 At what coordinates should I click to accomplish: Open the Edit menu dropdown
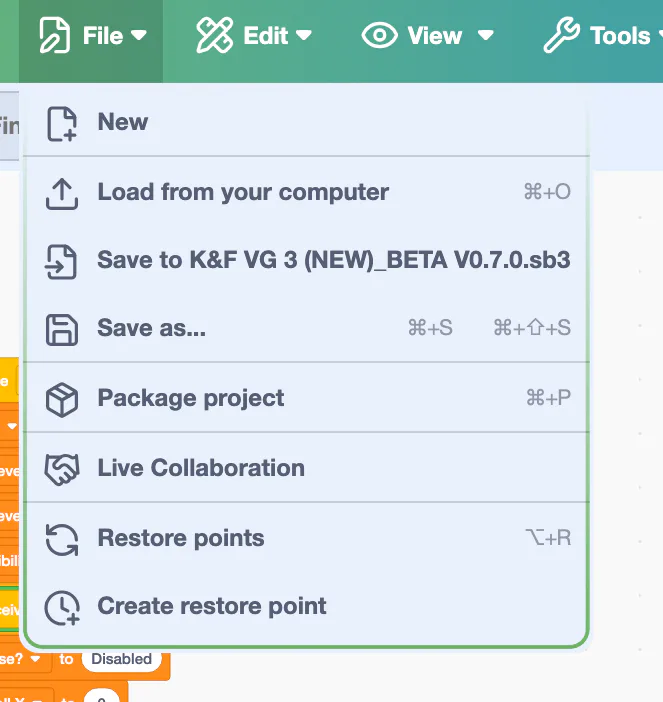pyautogui.click(x=254, y=36)
